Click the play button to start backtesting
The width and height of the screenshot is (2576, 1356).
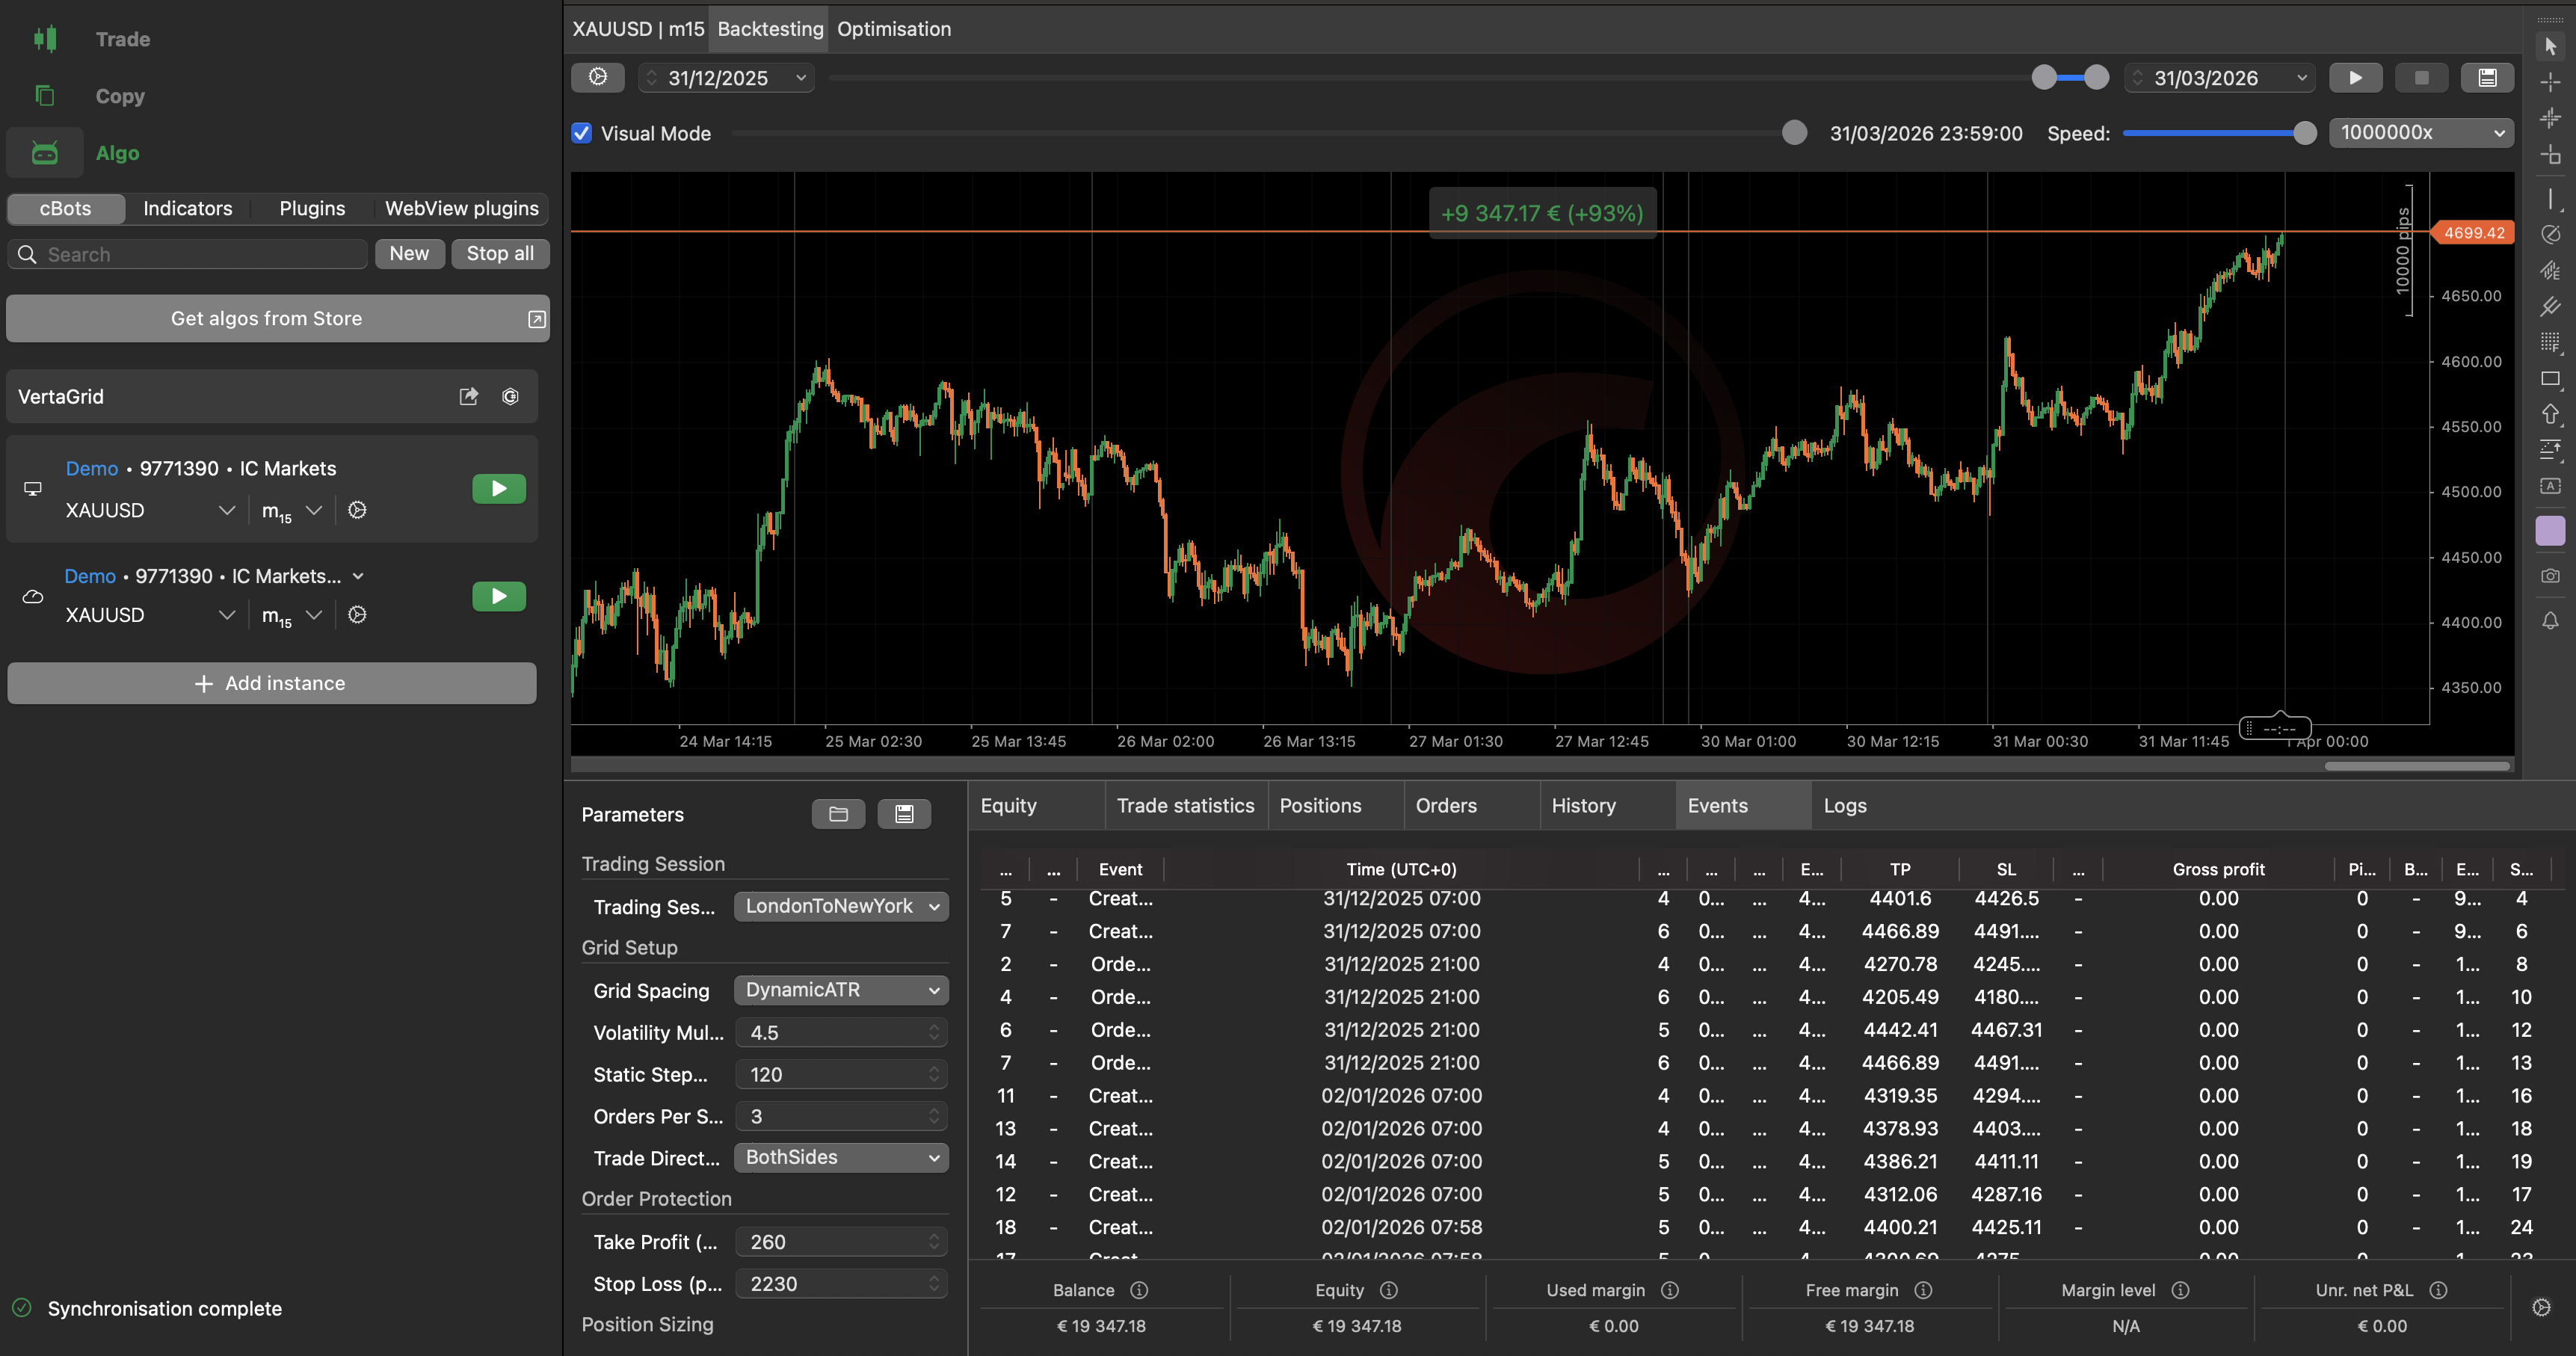(x=2355, y=78)
